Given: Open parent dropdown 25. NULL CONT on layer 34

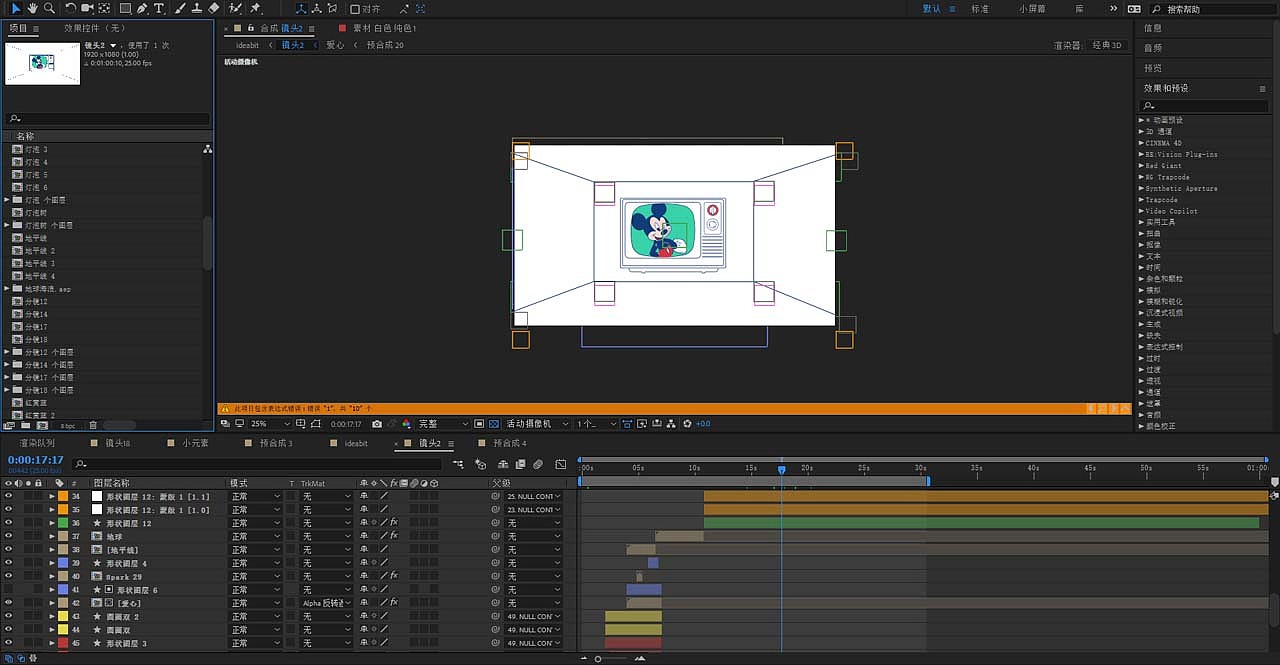Looking at the screenshot, I should tap(533, 496).
